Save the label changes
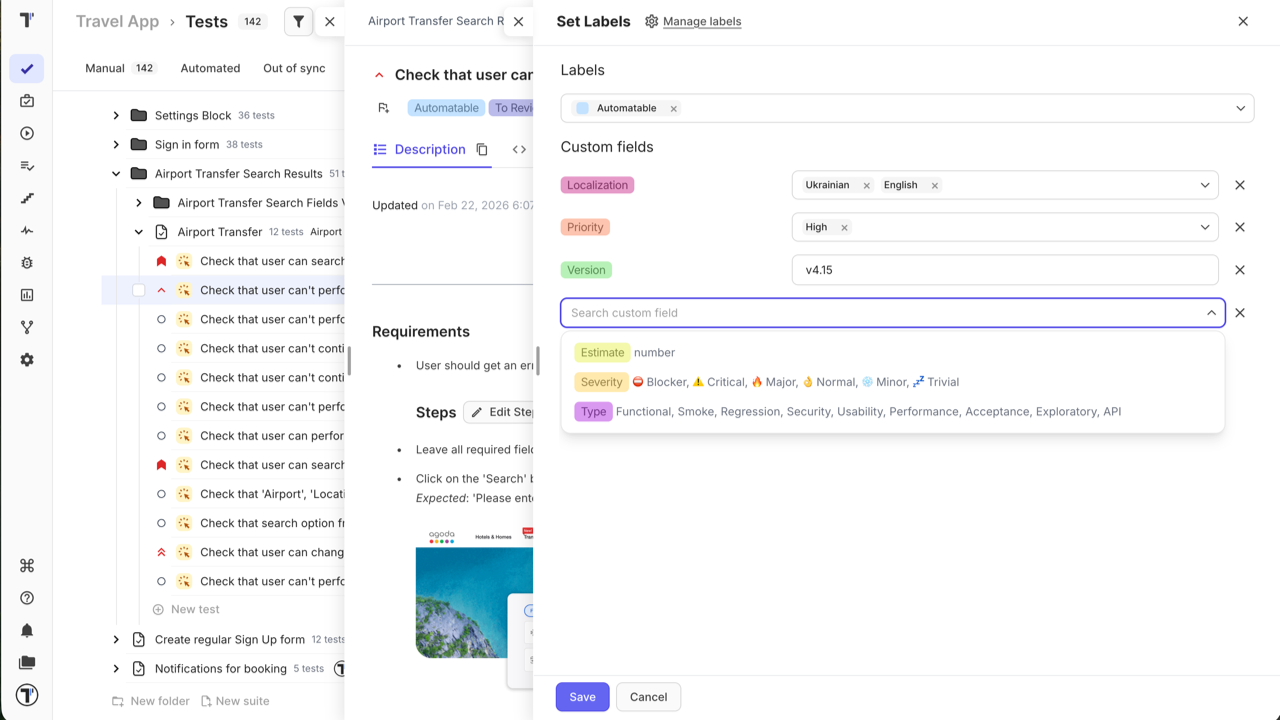Viewport: 1280px width, 720px height. 583,697
